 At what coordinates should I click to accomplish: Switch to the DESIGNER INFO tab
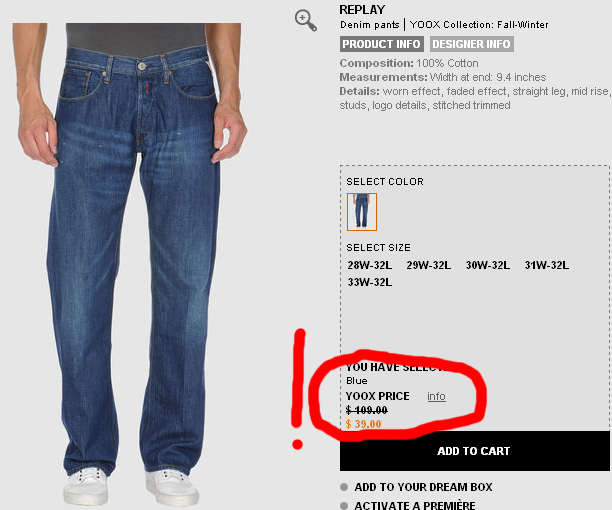(x=471, y=44)
